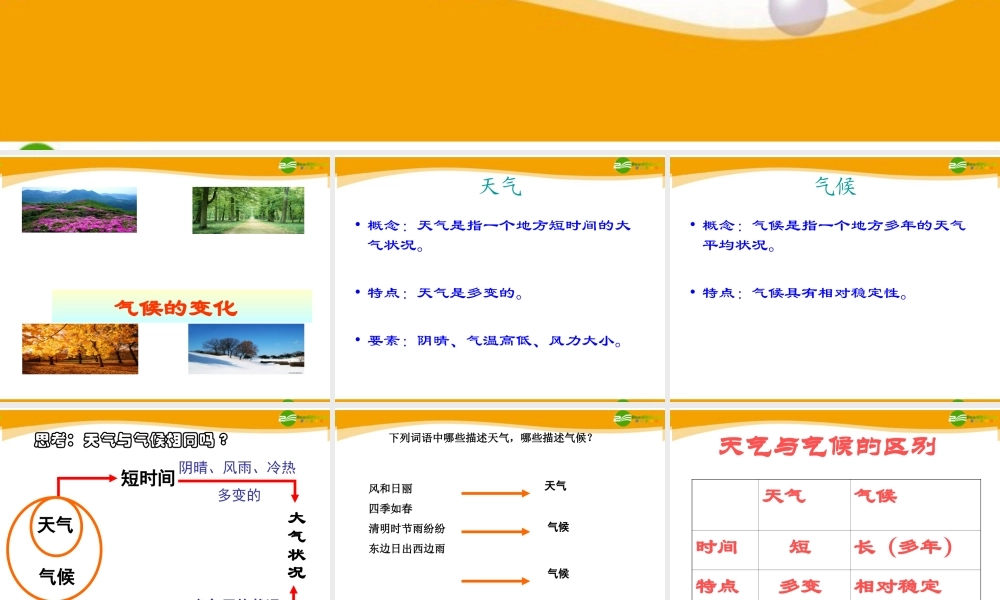Click the 气候 label in the outer circle
This screenshot has width=1000, height=600.
point(56,576)
